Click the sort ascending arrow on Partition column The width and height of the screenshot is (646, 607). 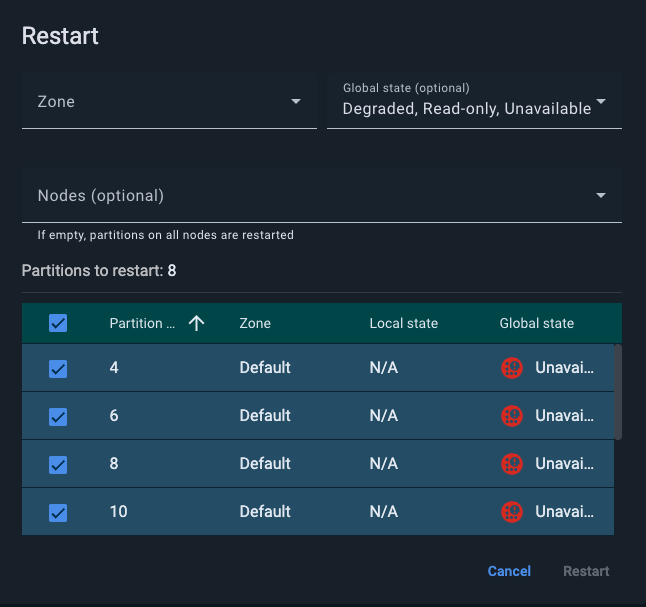click(197, 323)
